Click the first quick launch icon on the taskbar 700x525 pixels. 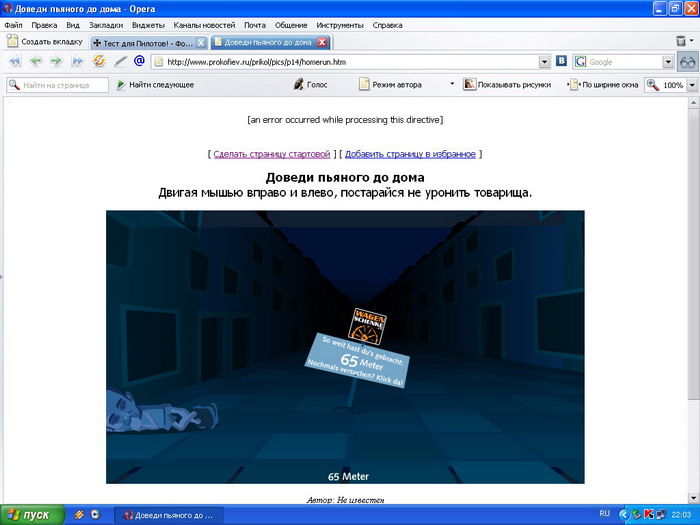79,515
